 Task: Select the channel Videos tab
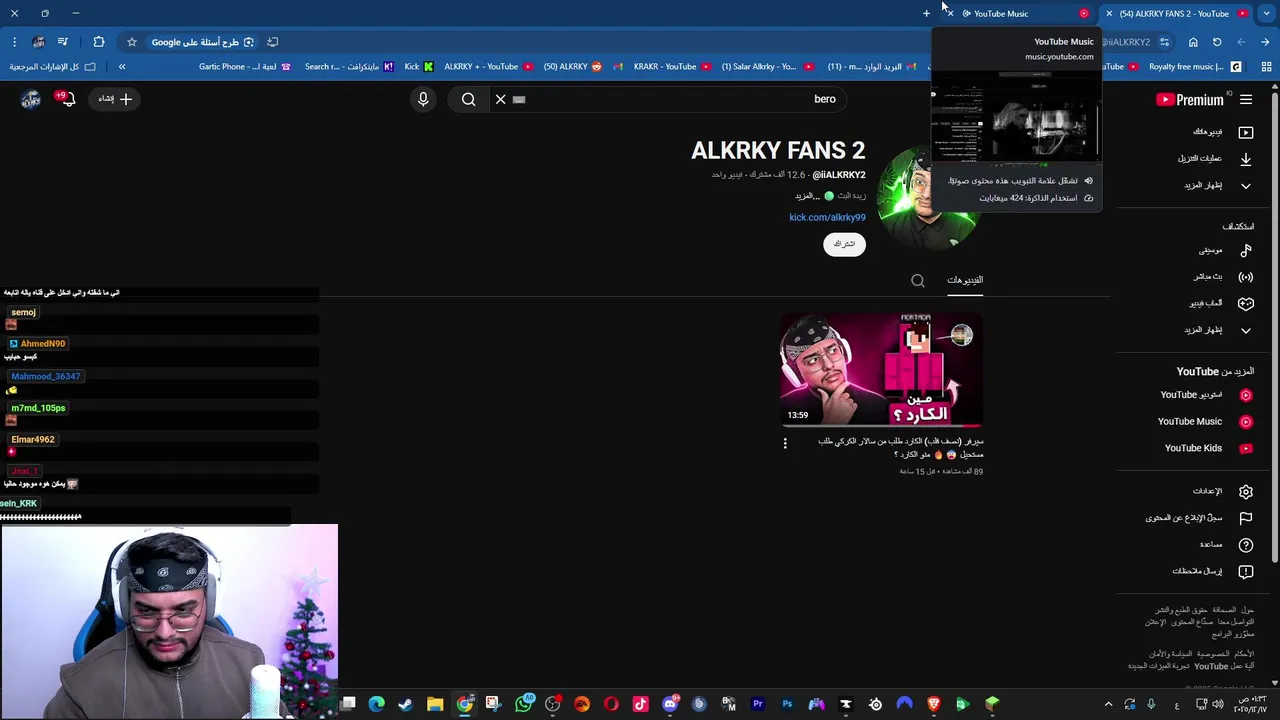tap(965, 280)
